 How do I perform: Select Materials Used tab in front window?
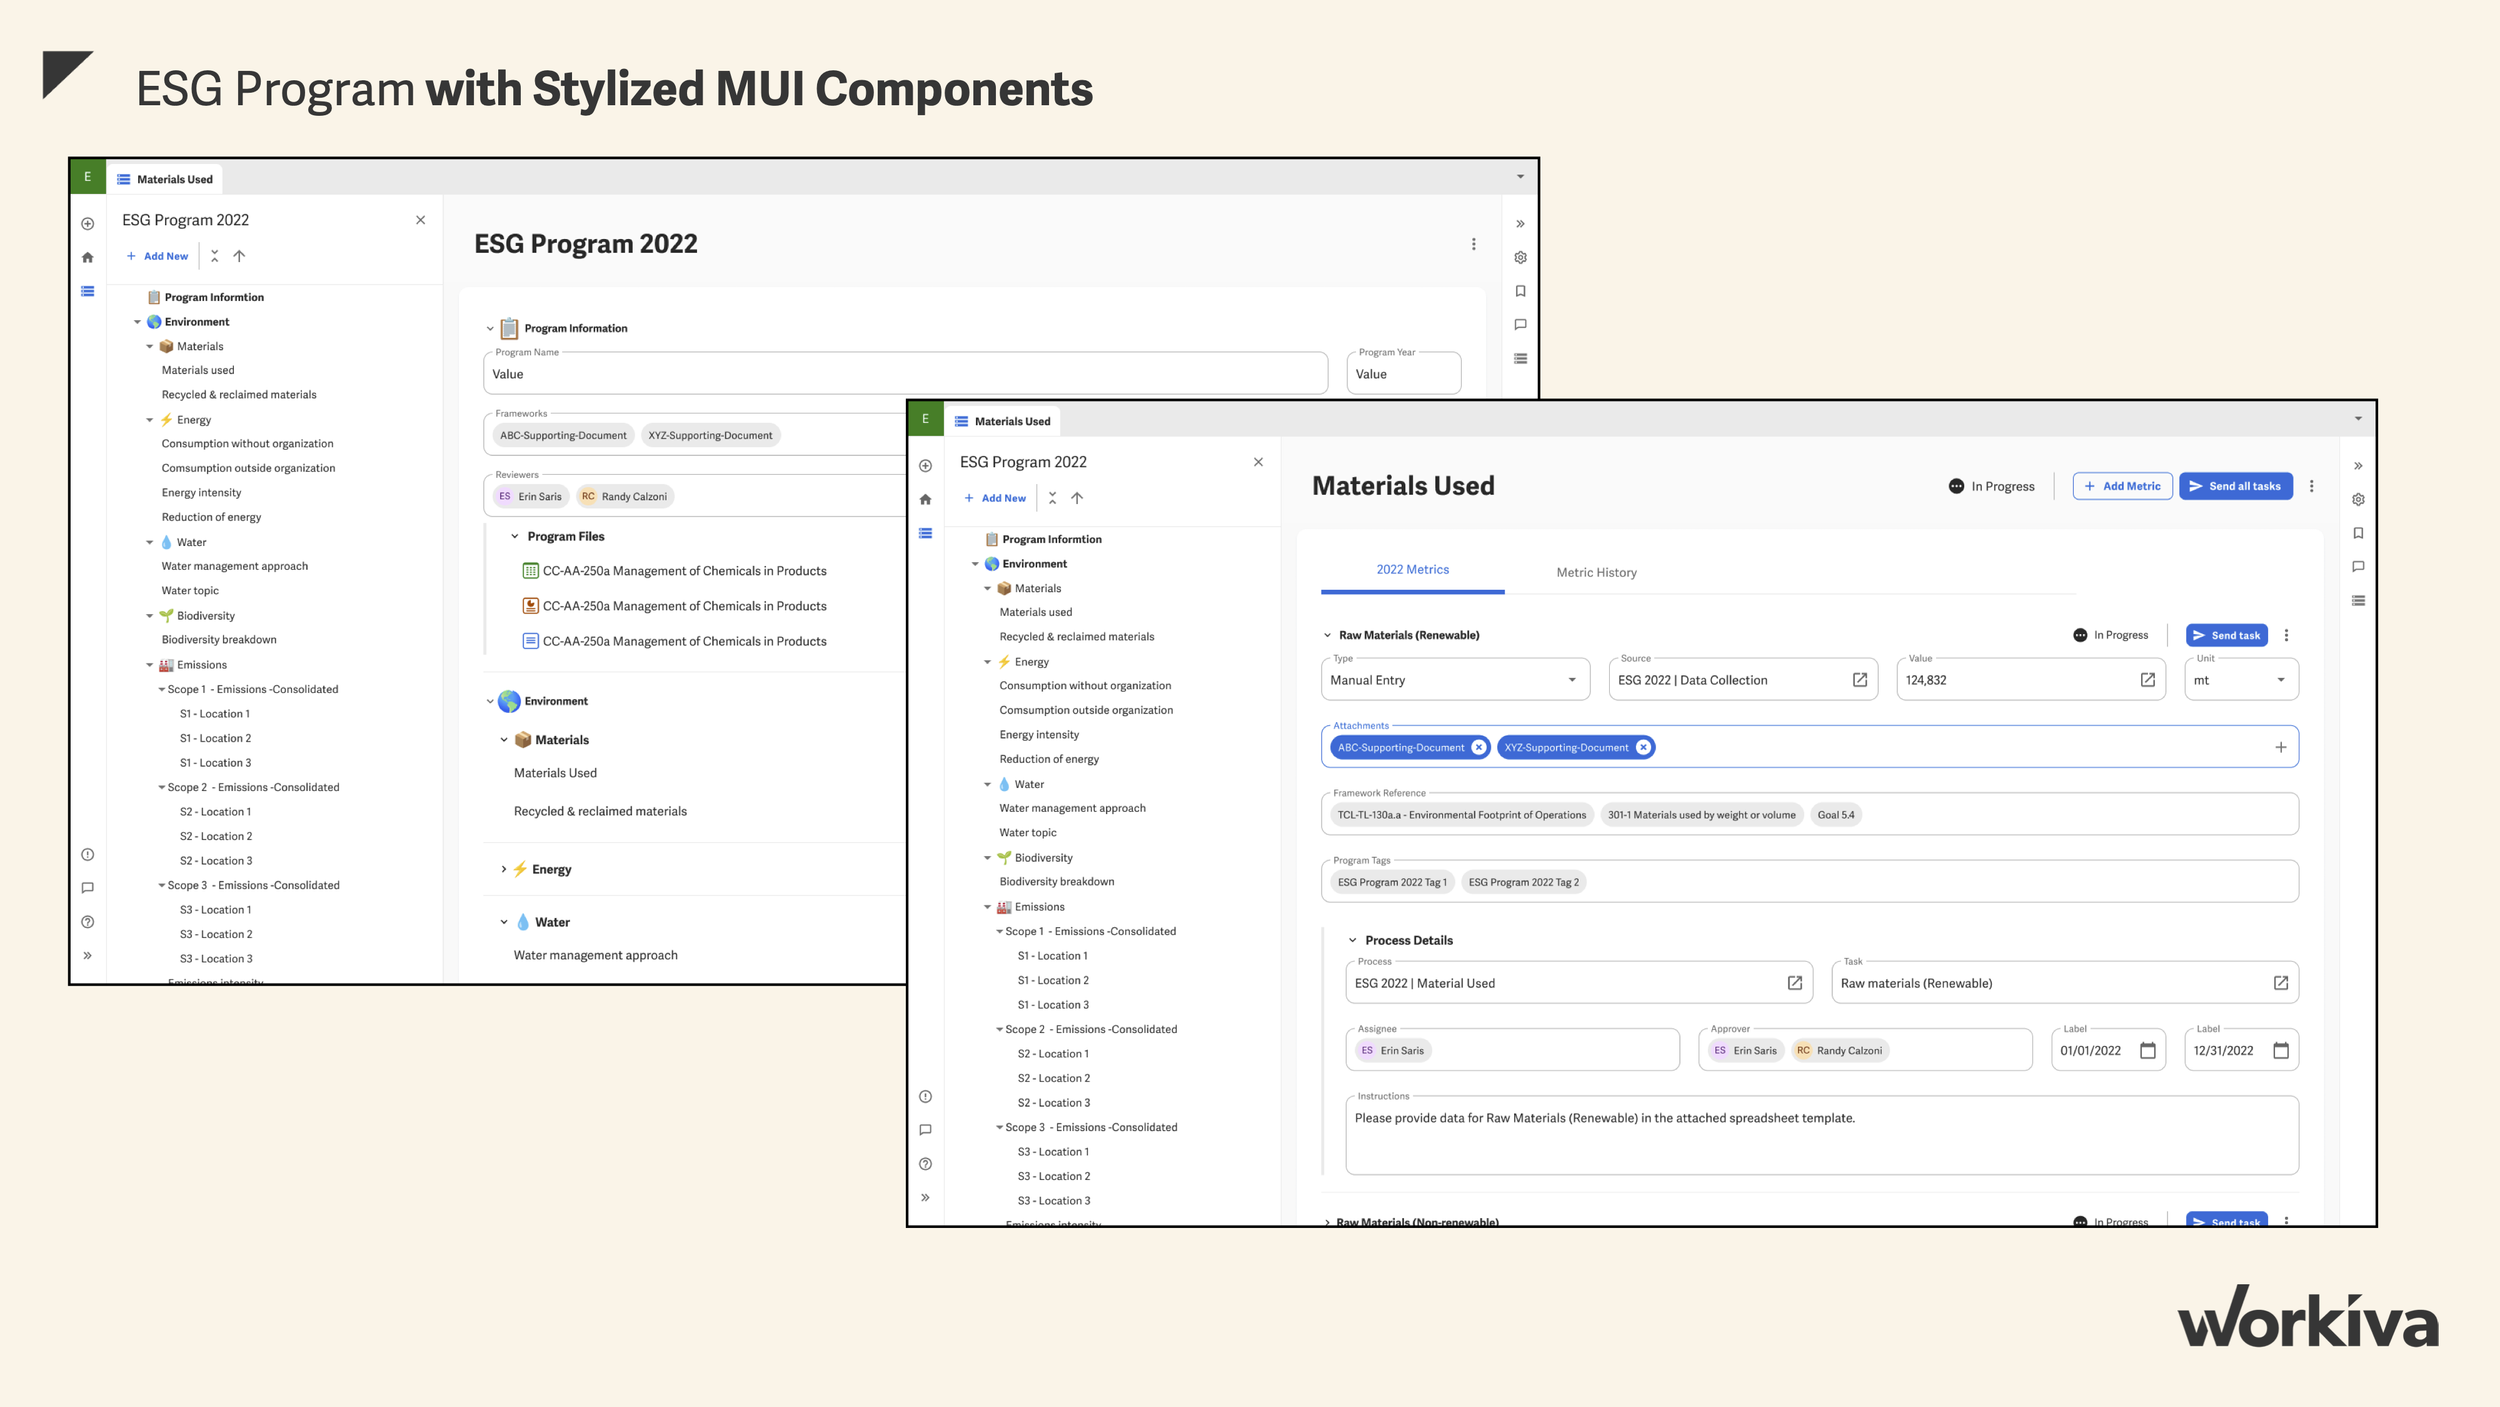[1003, 421]
